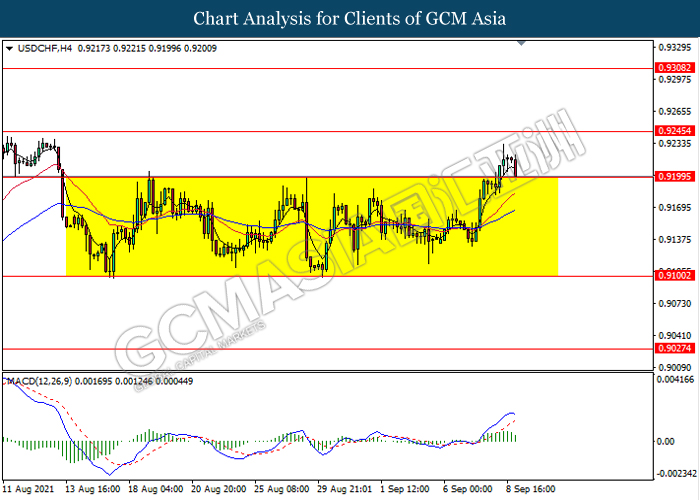Click the MACD values 0.001695 0.001246 0.000449
Screen dimensions: 700x500
click(x=134, y=381)
